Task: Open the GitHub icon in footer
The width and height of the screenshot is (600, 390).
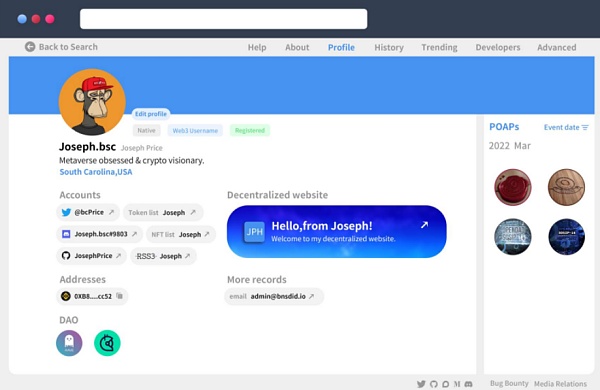Action: pyautogui.click(x=434, y=384)
